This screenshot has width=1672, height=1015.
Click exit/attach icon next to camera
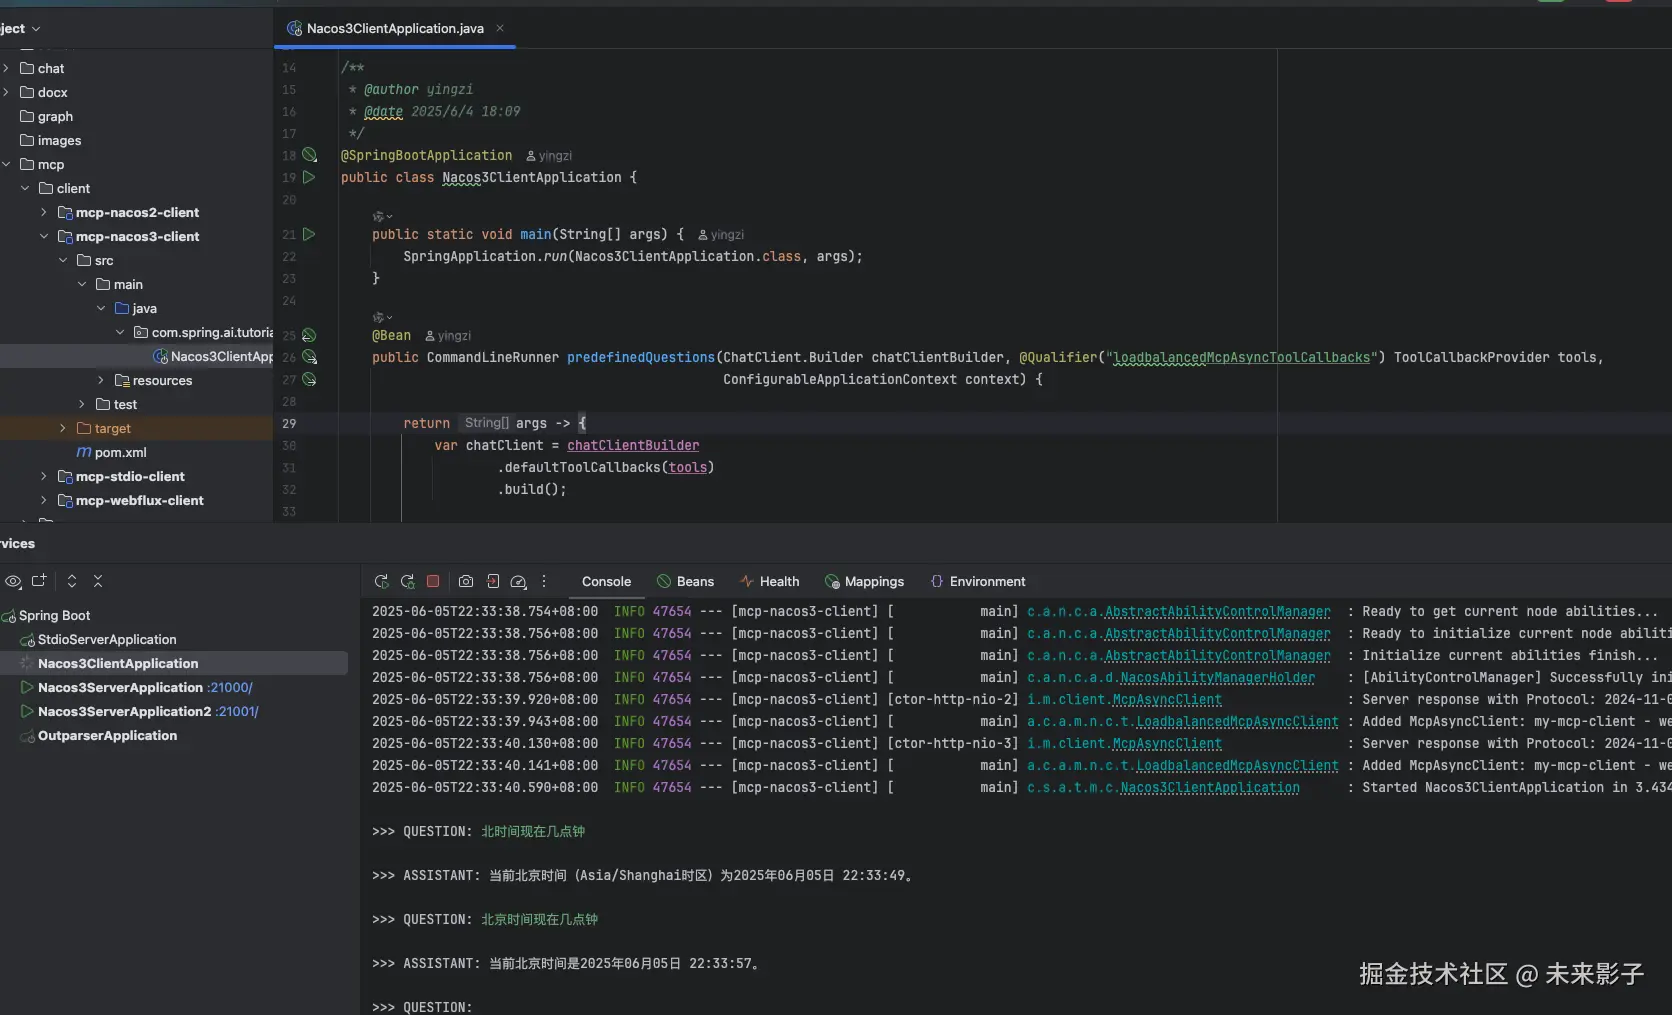(493, 581)
